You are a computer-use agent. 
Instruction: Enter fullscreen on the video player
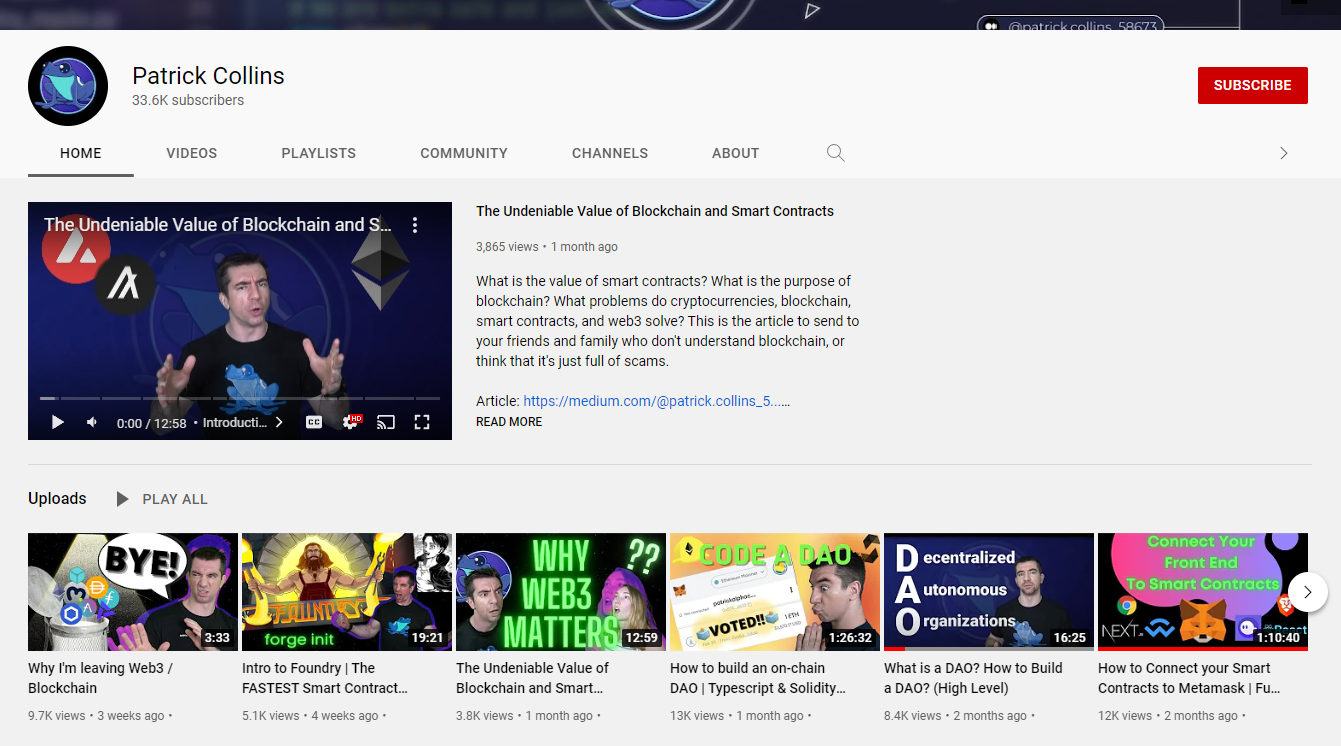pos(423,422)
